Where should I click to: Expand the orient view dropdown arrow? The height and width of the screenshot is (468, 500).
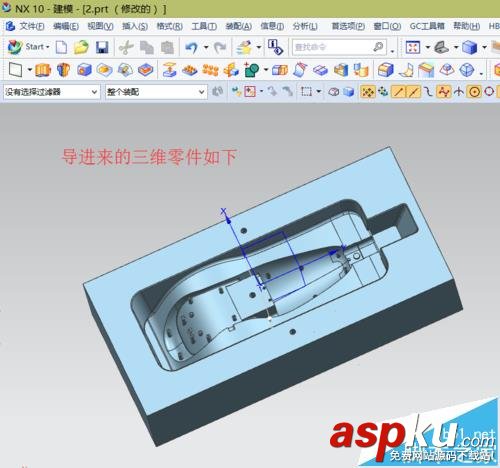click(x=456, y=47)
